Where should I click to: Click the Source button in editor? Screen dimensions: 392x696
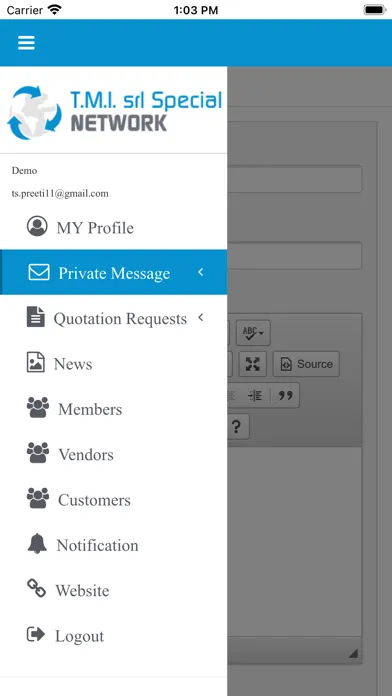coord(306,364)
